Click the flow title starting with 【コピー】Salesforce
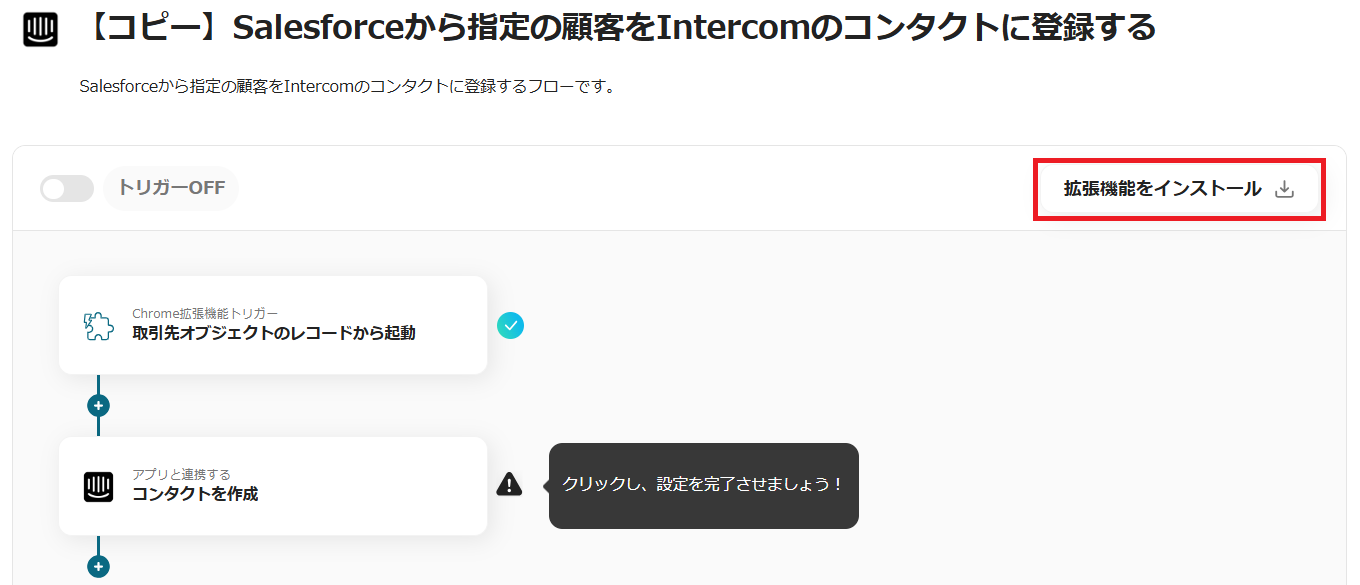This screenshot has width=1360, height=585. click(620, 28)
